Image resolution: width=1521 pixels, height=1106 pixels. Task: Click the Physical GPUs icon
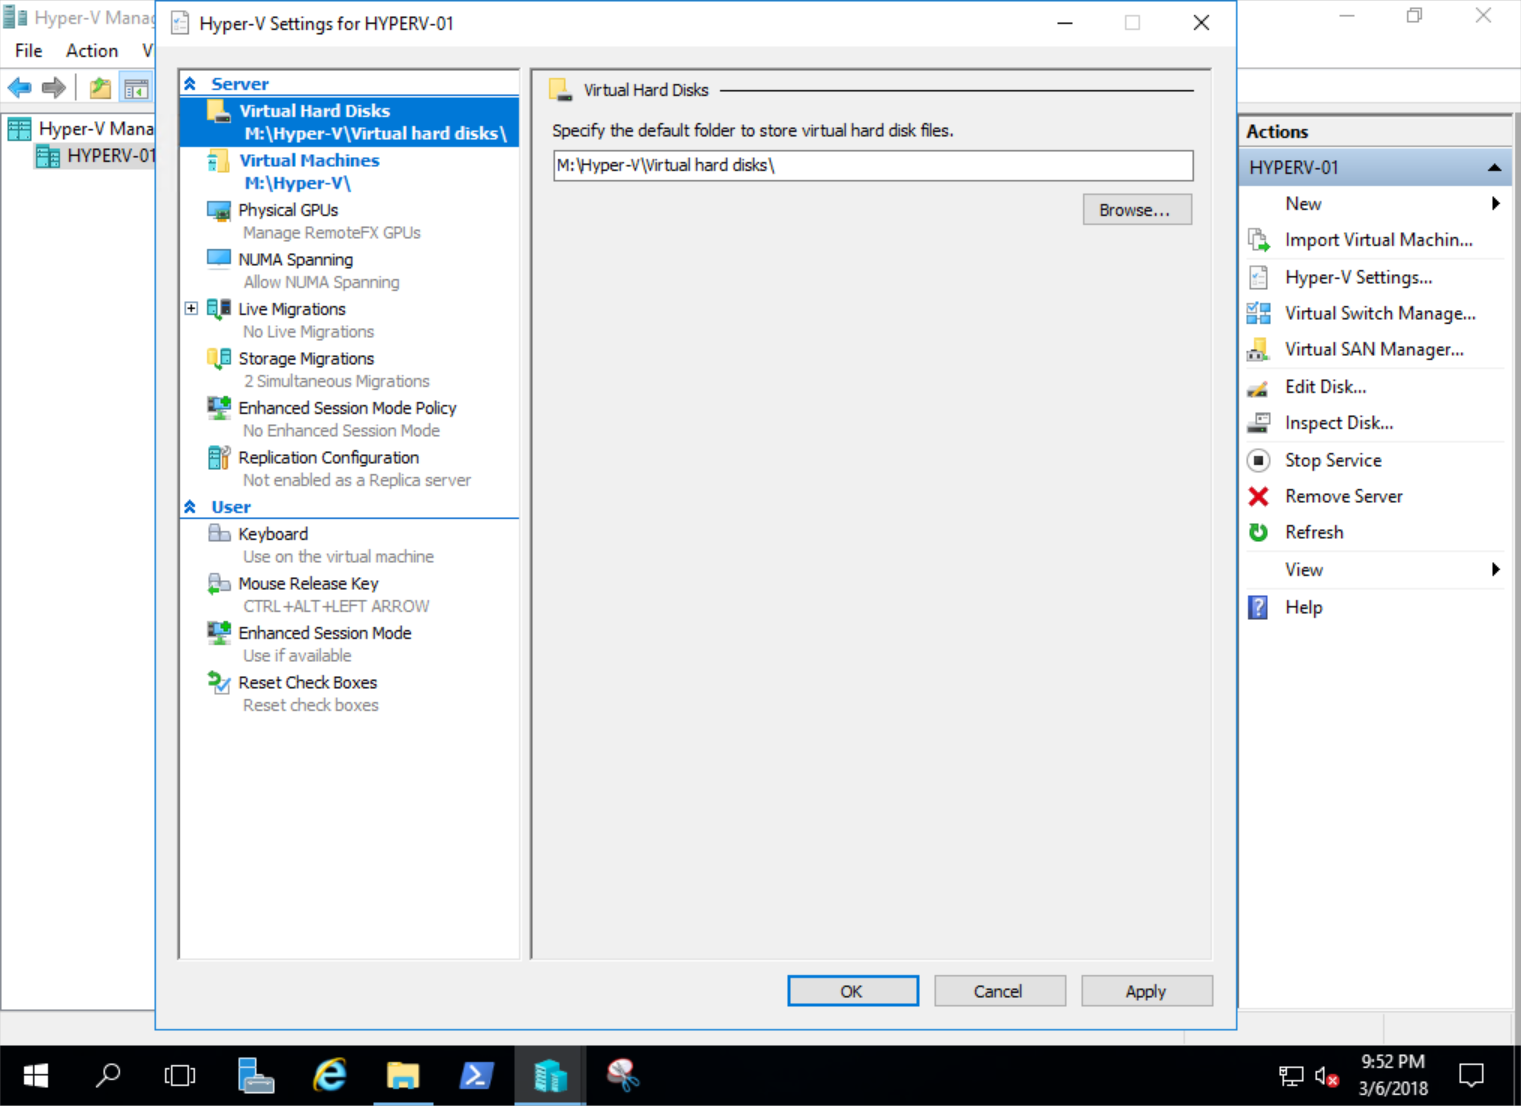click(x=218, y=210)
